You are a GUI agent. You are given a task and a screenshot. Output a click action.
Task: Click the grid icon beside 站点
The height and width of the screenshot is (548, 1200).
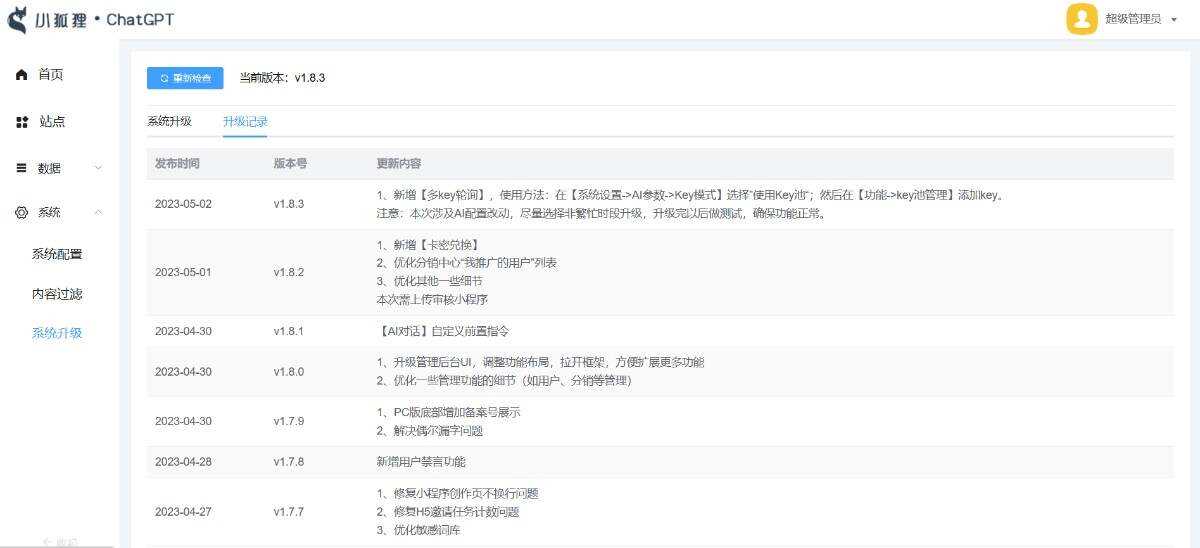(x=21, y=122)
